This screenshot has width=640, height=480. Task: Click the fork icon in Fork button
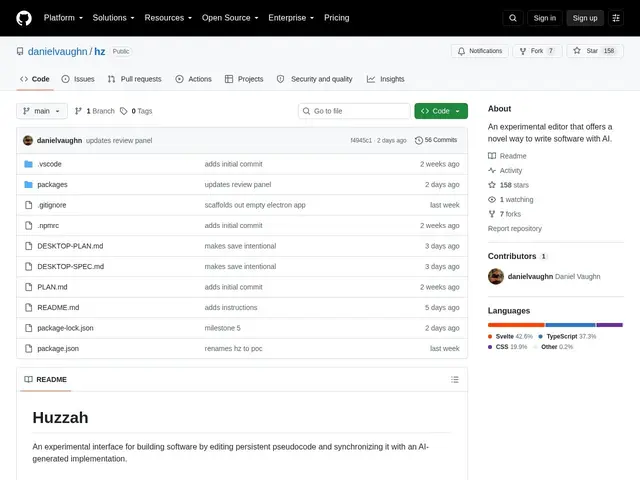click(x=522, y=51)
